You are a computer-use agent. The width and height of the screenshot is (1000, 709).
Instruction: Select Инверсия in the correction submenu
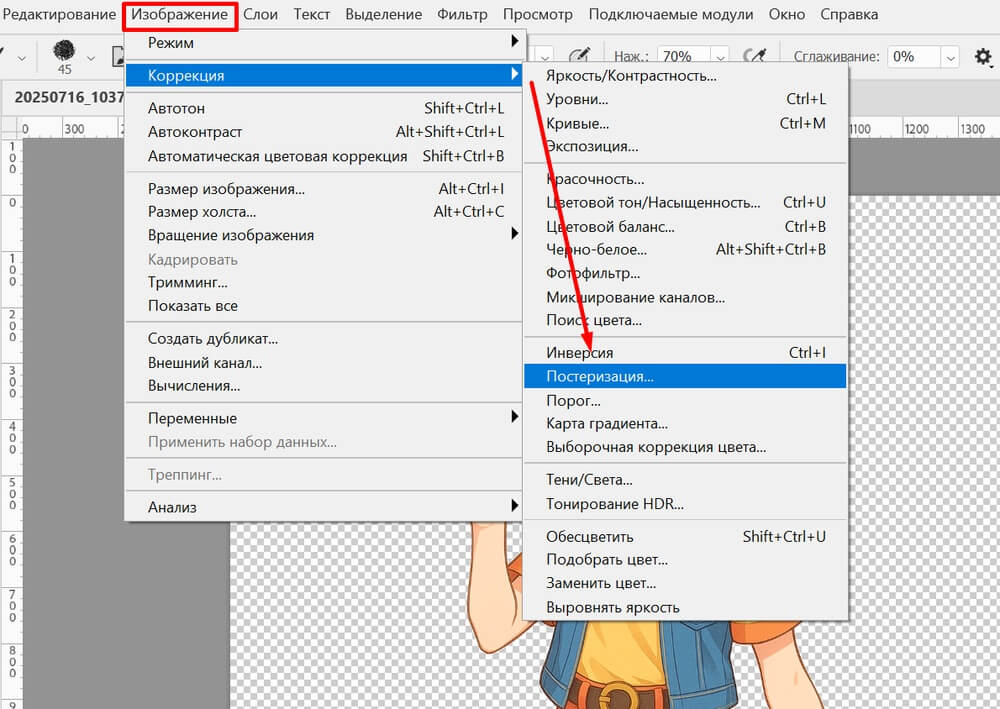tap(580, 353)
